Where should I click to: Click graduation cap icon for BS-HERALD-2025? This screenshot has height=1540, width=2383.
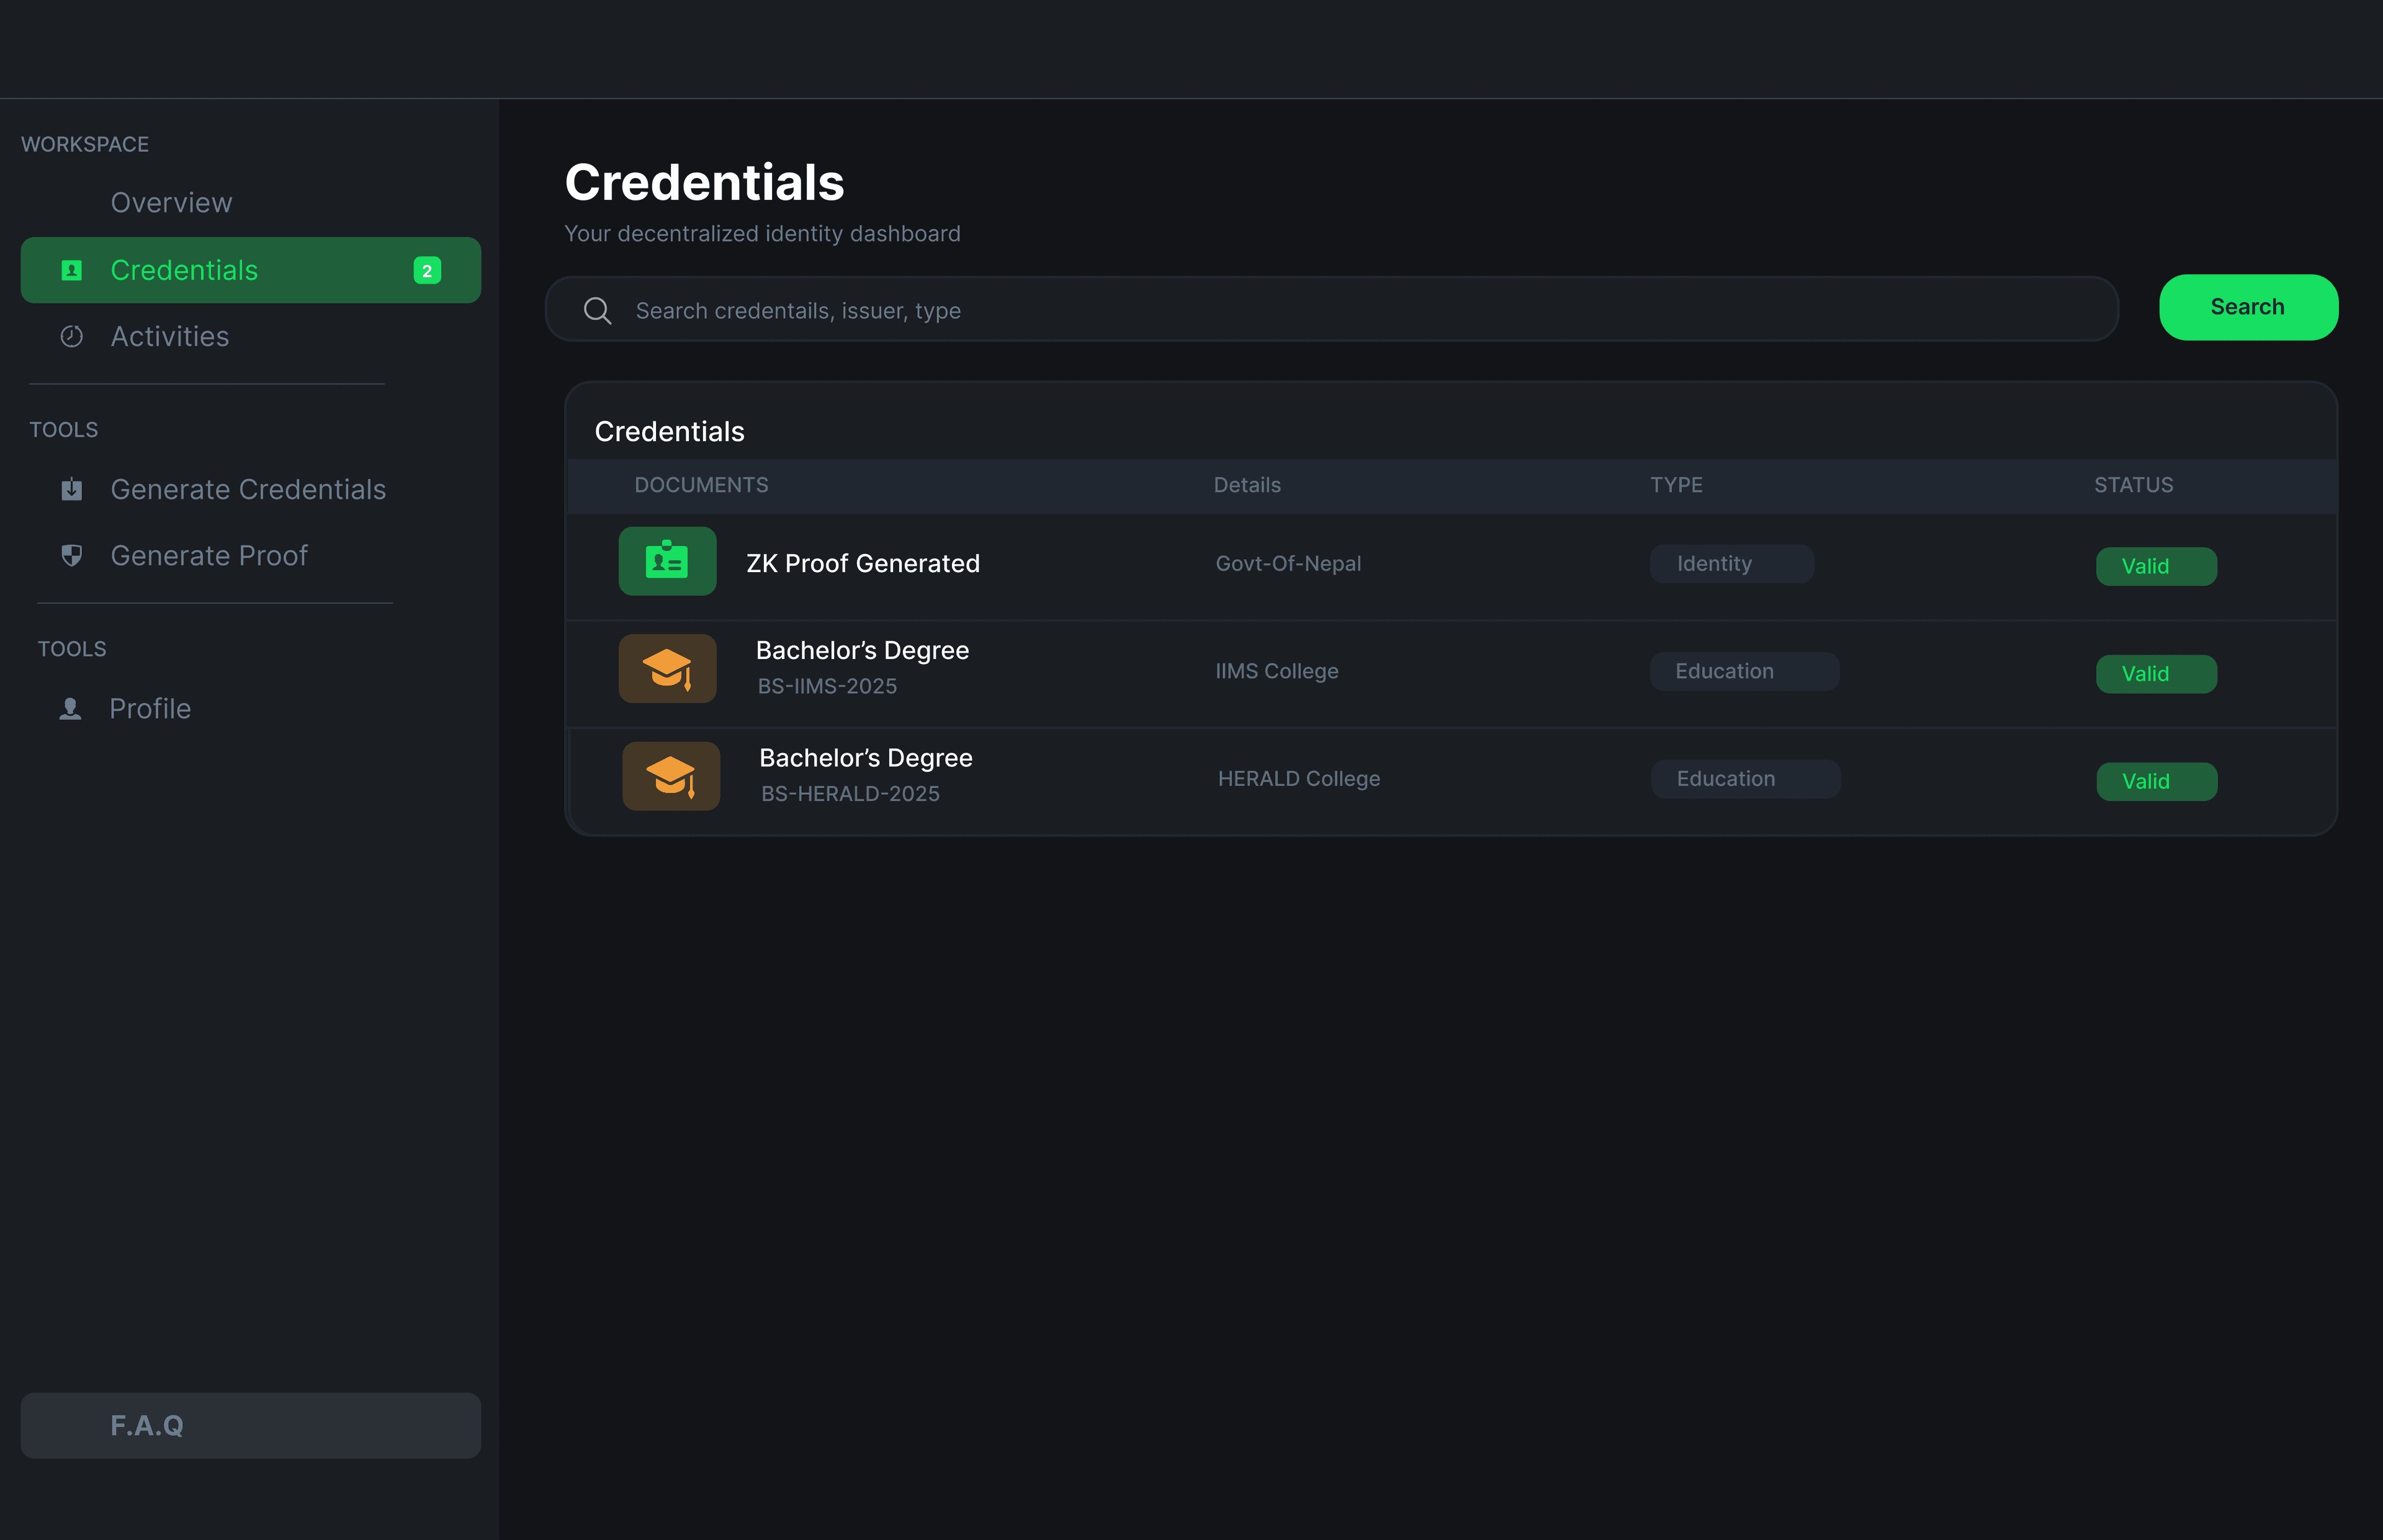[x=671, y=775]
